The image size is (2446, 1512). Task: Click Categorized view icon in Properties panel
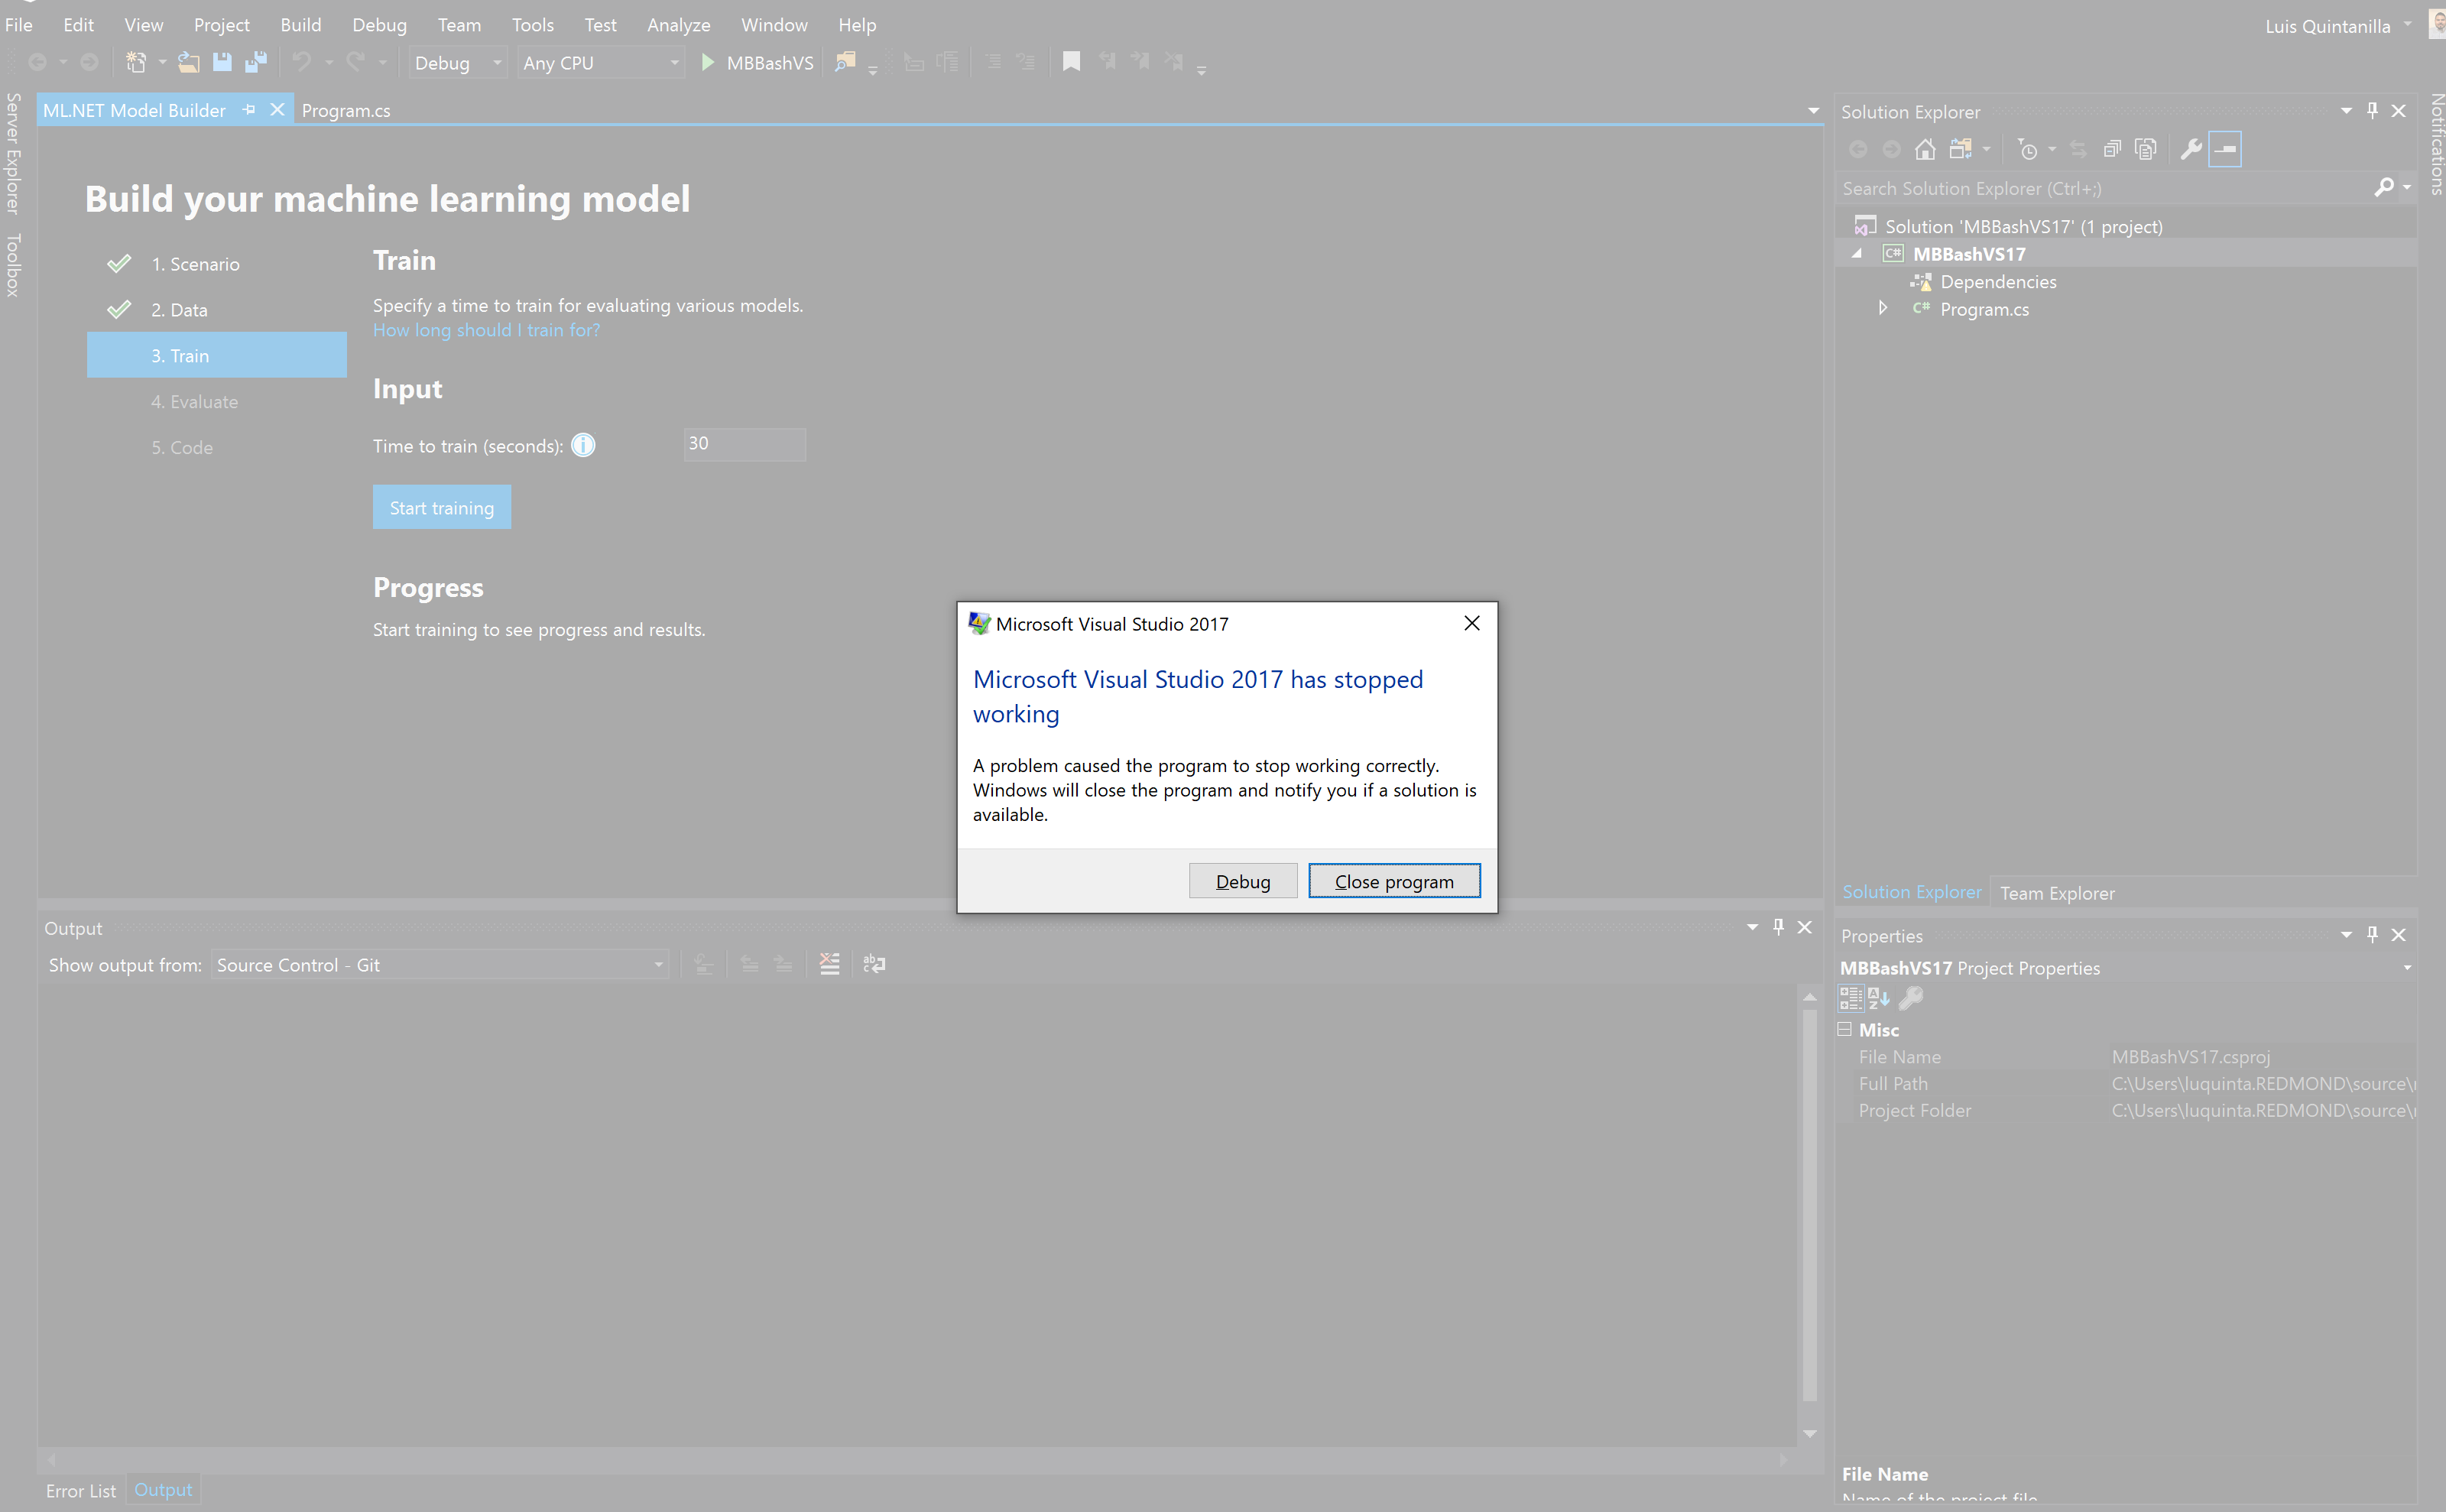click(1851, 998)
